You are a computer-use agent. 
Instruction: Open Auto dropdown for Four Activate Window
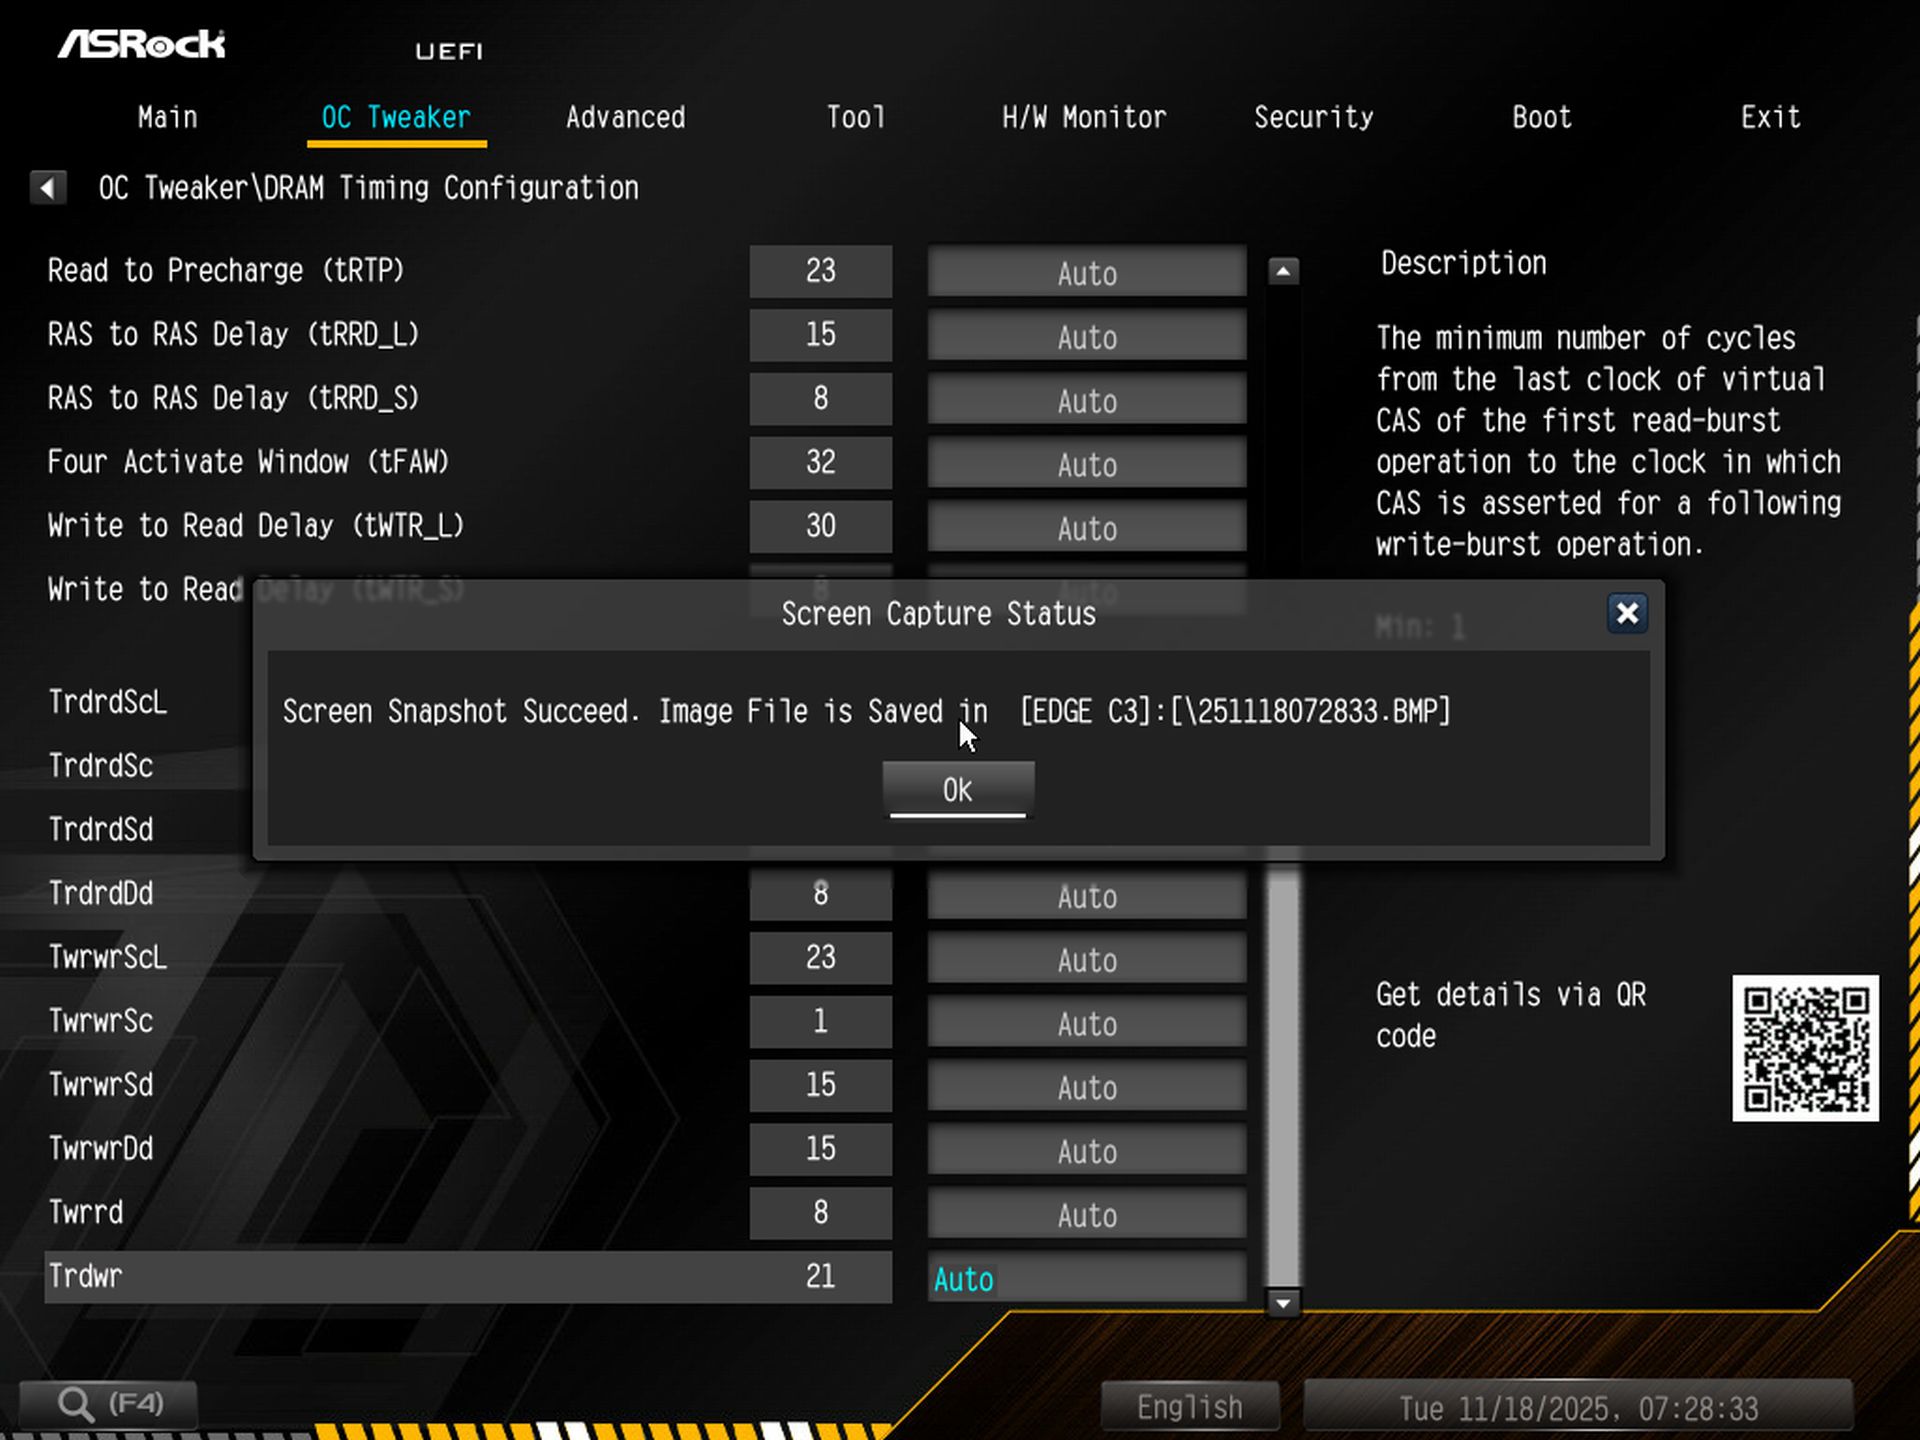point(1086,464)
